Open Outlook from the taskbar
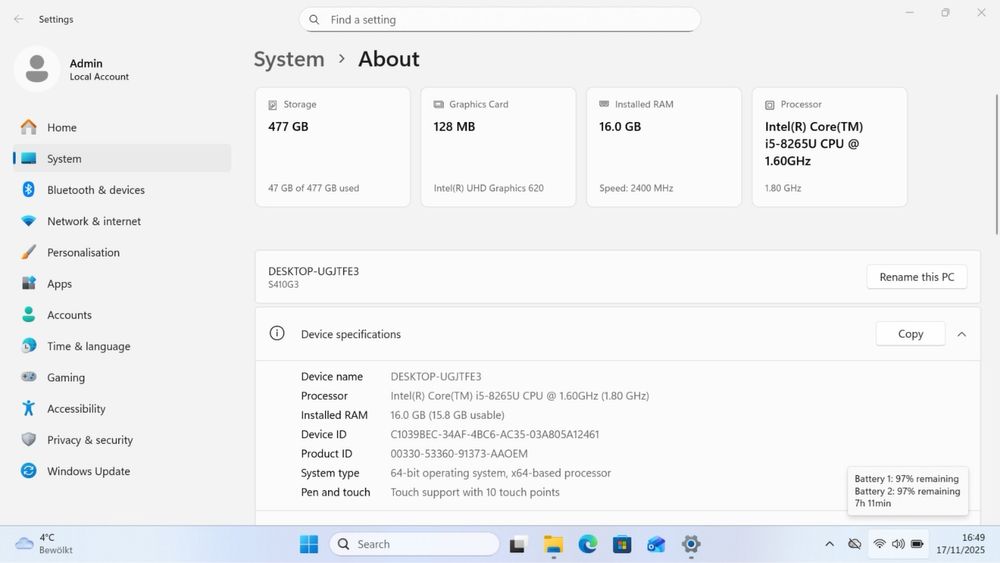This screenshot has width=1000, height=563. pos(656,545)
